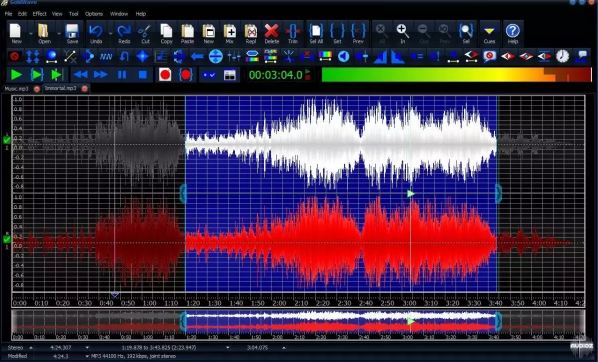This screenshot has width=598, height=362.
Task: Switch to the Music.mp3 tab
Action: 16,88
